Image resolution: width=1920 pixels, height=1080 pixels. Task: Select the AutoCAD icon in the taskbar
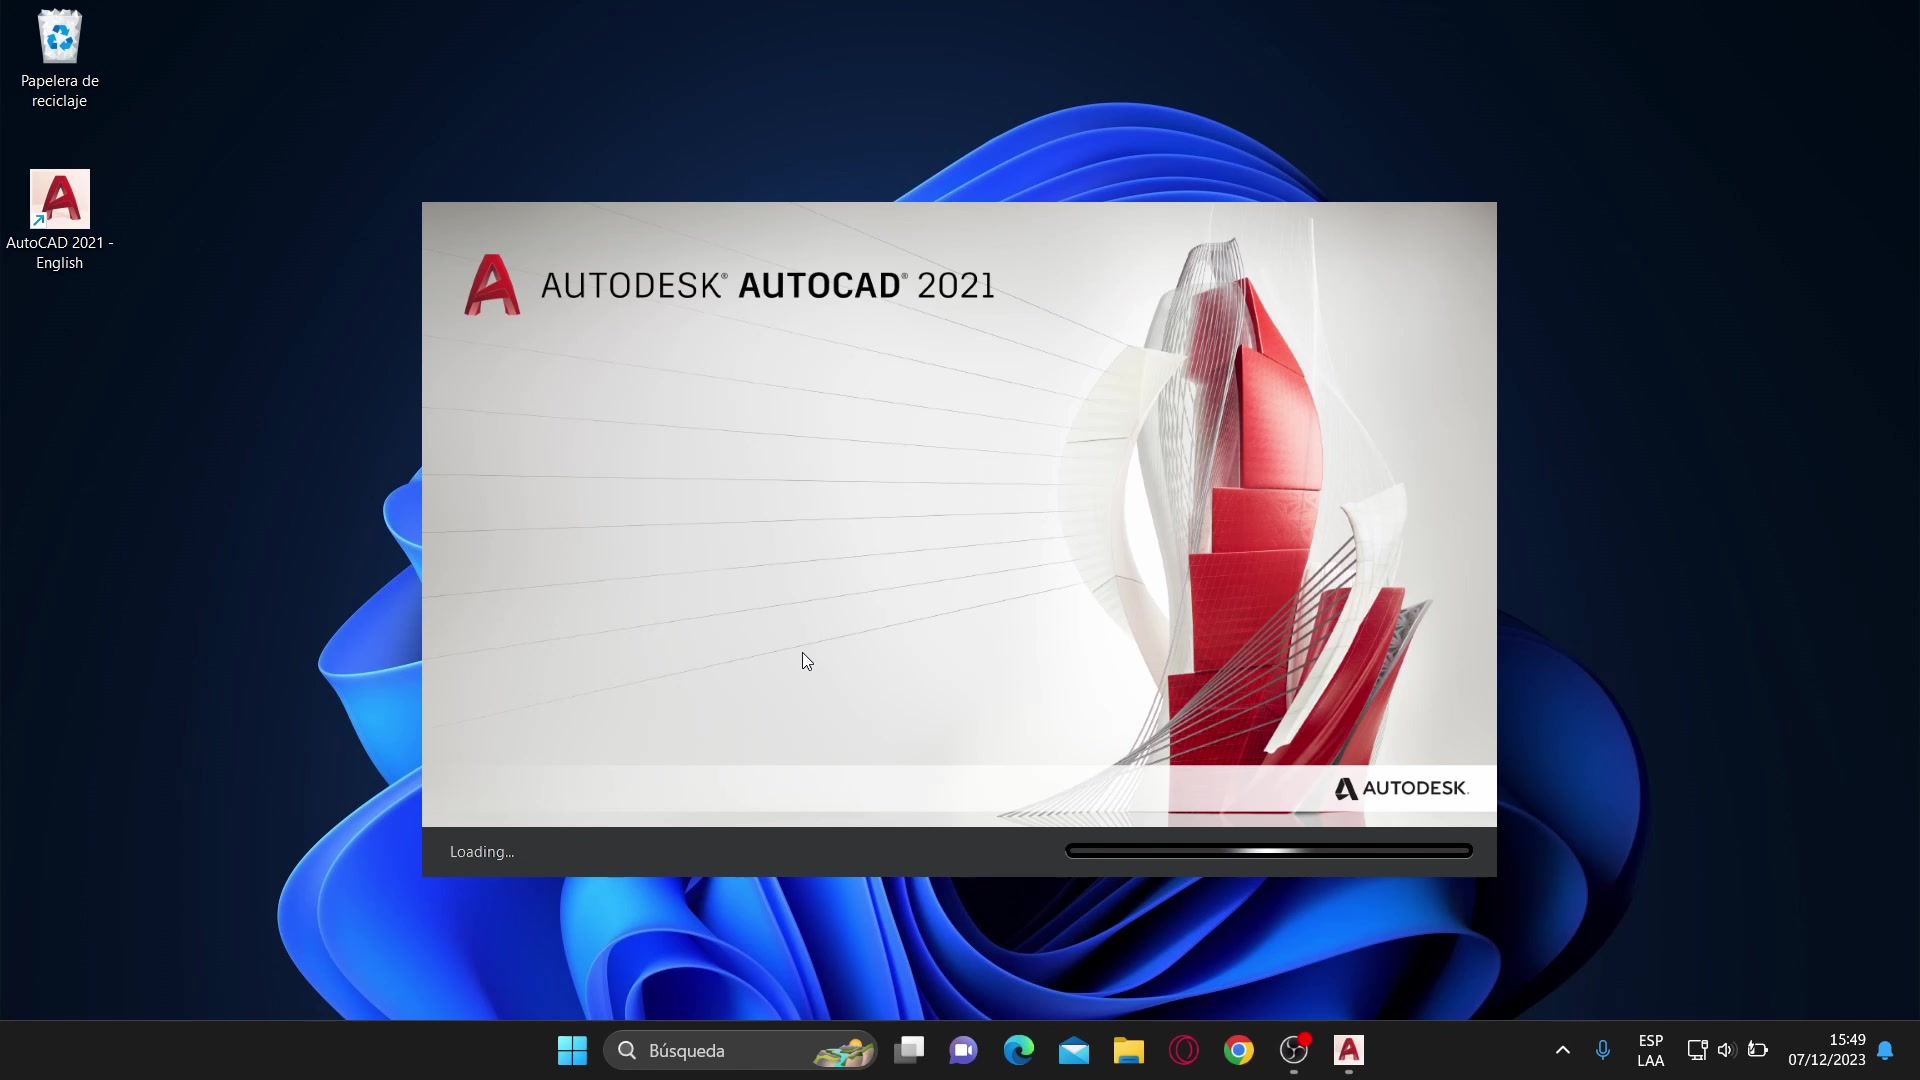pos(1349,1050)
